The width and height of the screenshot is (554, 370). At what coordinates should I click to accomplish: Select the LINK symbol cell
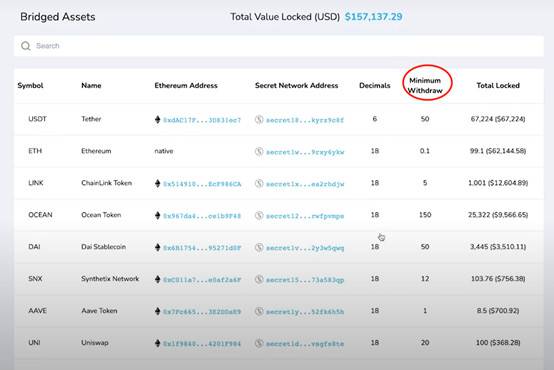(x=36, y=183)
